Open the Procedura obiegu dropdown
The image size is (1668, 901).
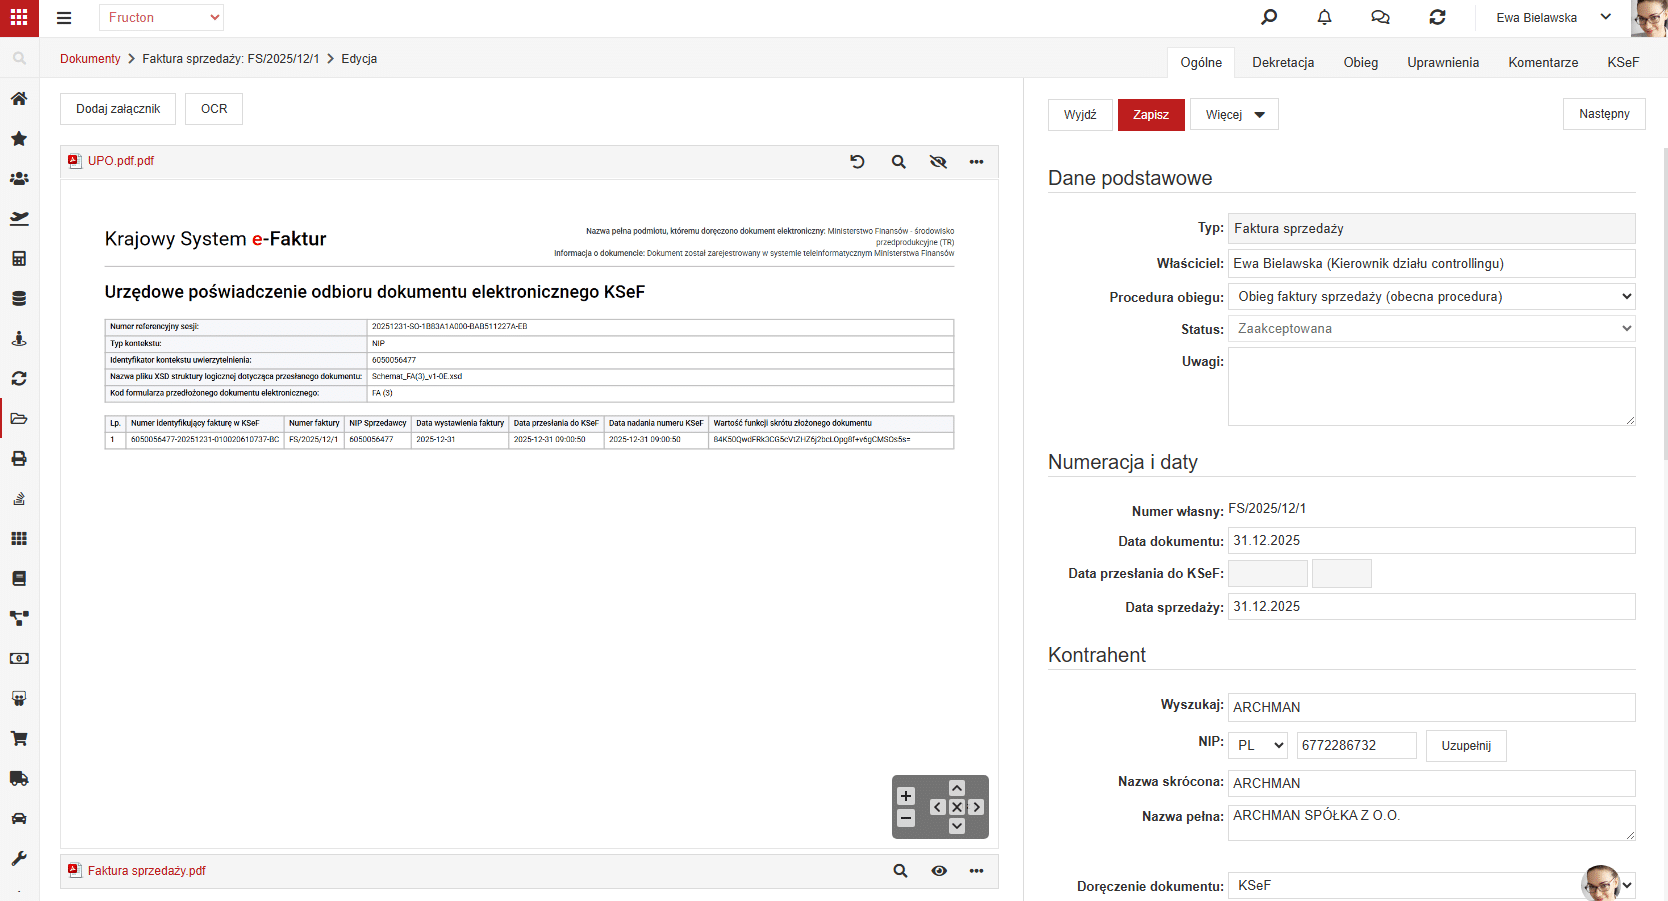[1432, 296]
